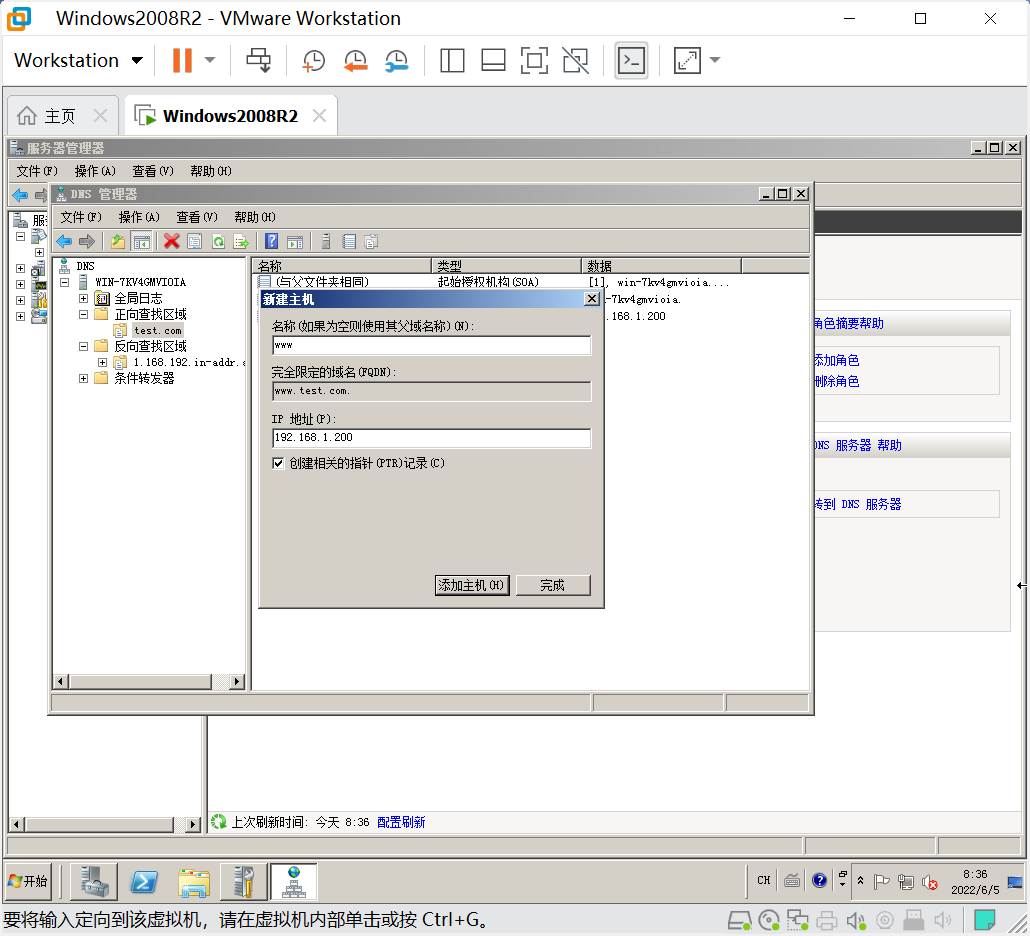Image resolution: width=1030 pixels, height=936 pixels.
Task: Click the new server toolbar icon
Action: [326, 242]
